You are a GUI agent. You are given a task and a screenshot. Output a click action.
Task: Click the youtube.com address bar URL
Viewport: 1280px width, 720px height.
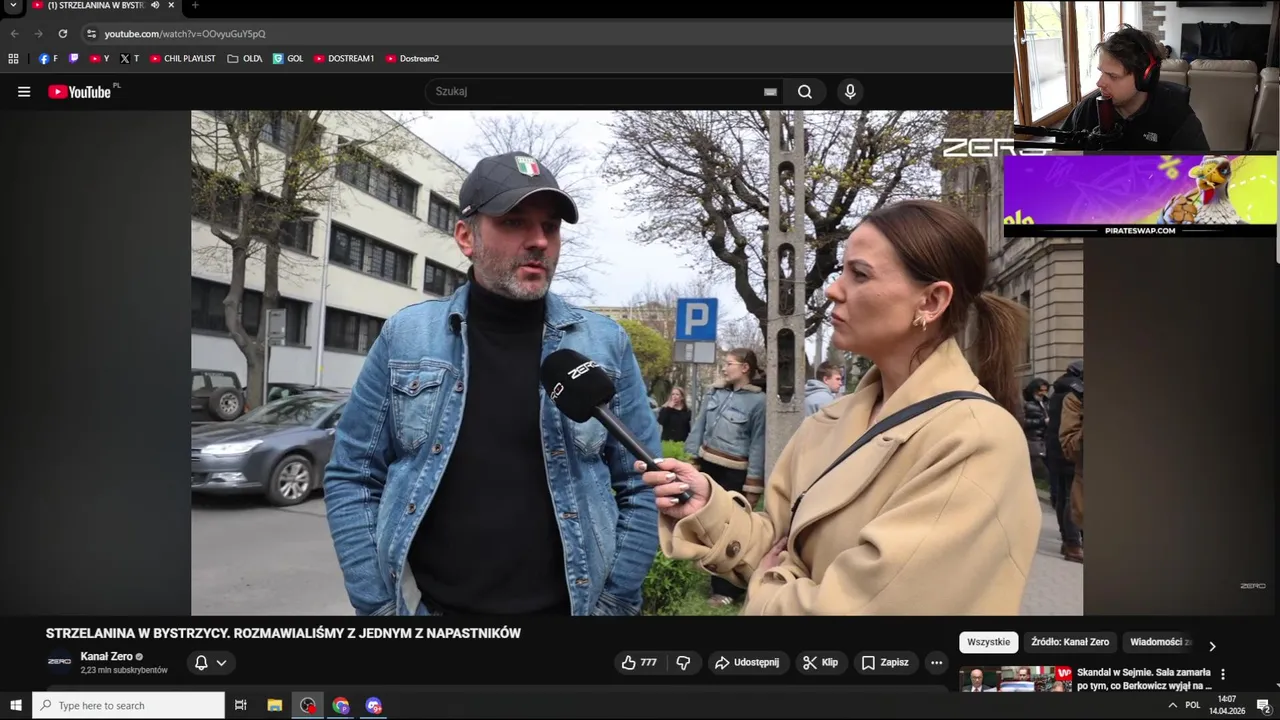[x=185, y=34]
